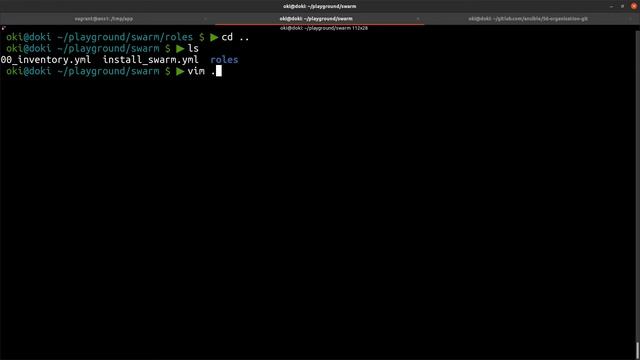This screenshot has height=360, width=640.
Task: Click the 'install_swarm.yml' file name
Action: point(150,60)
